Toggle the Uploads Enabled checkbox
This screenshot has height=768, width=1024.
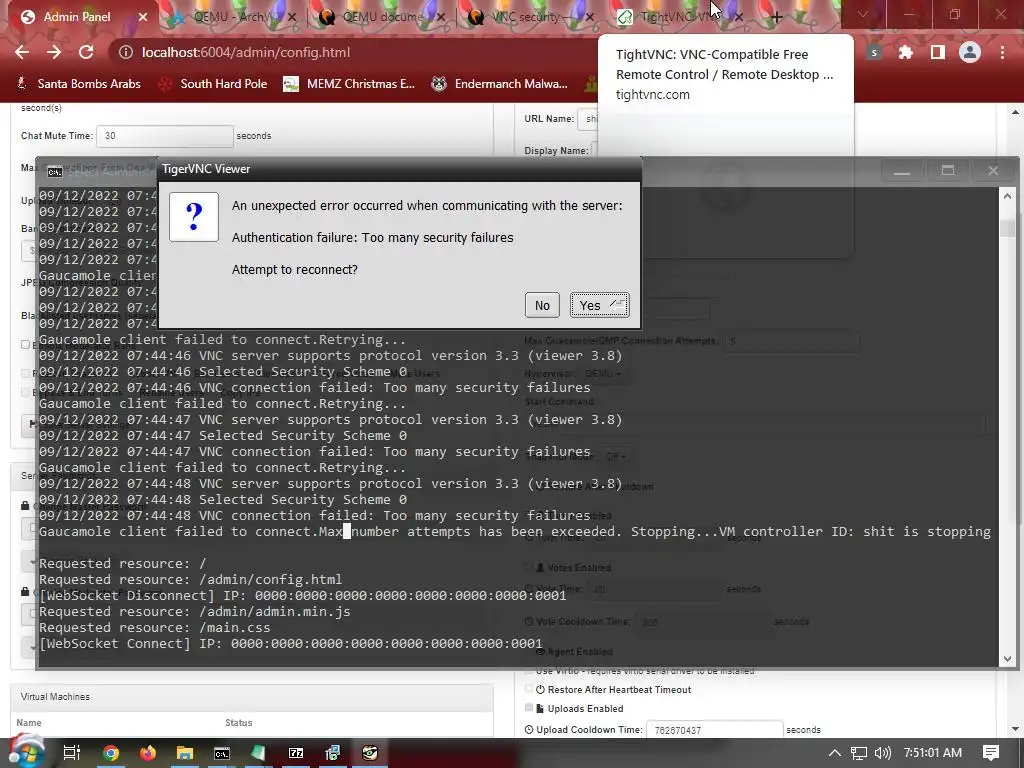coord(529,708)
